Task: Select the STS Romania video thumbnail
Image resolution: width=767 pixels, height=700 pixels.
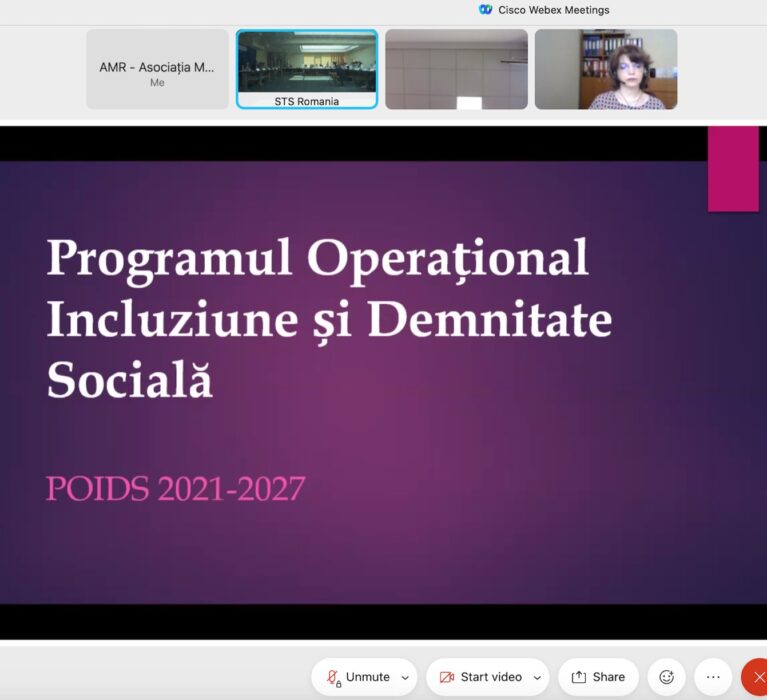Action: (x=307, y=69)
